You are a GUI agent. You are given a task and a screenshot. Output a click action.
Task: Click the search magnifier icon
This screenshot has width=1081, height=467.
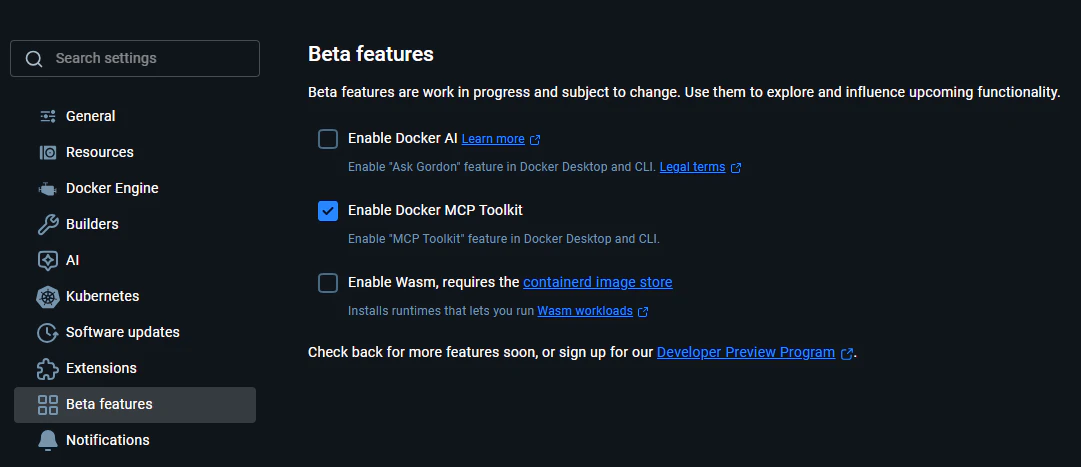click(34, 59)
